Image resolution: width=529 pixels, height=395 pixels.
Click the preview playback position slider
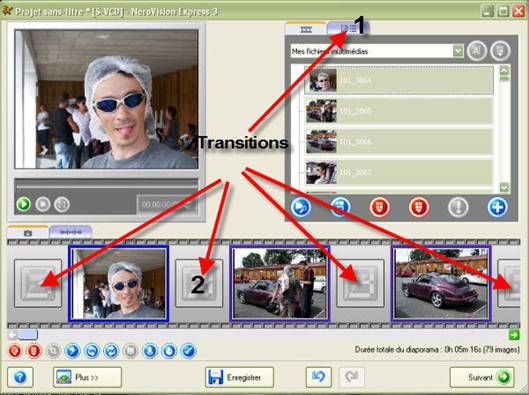click(x=107, y=186)
